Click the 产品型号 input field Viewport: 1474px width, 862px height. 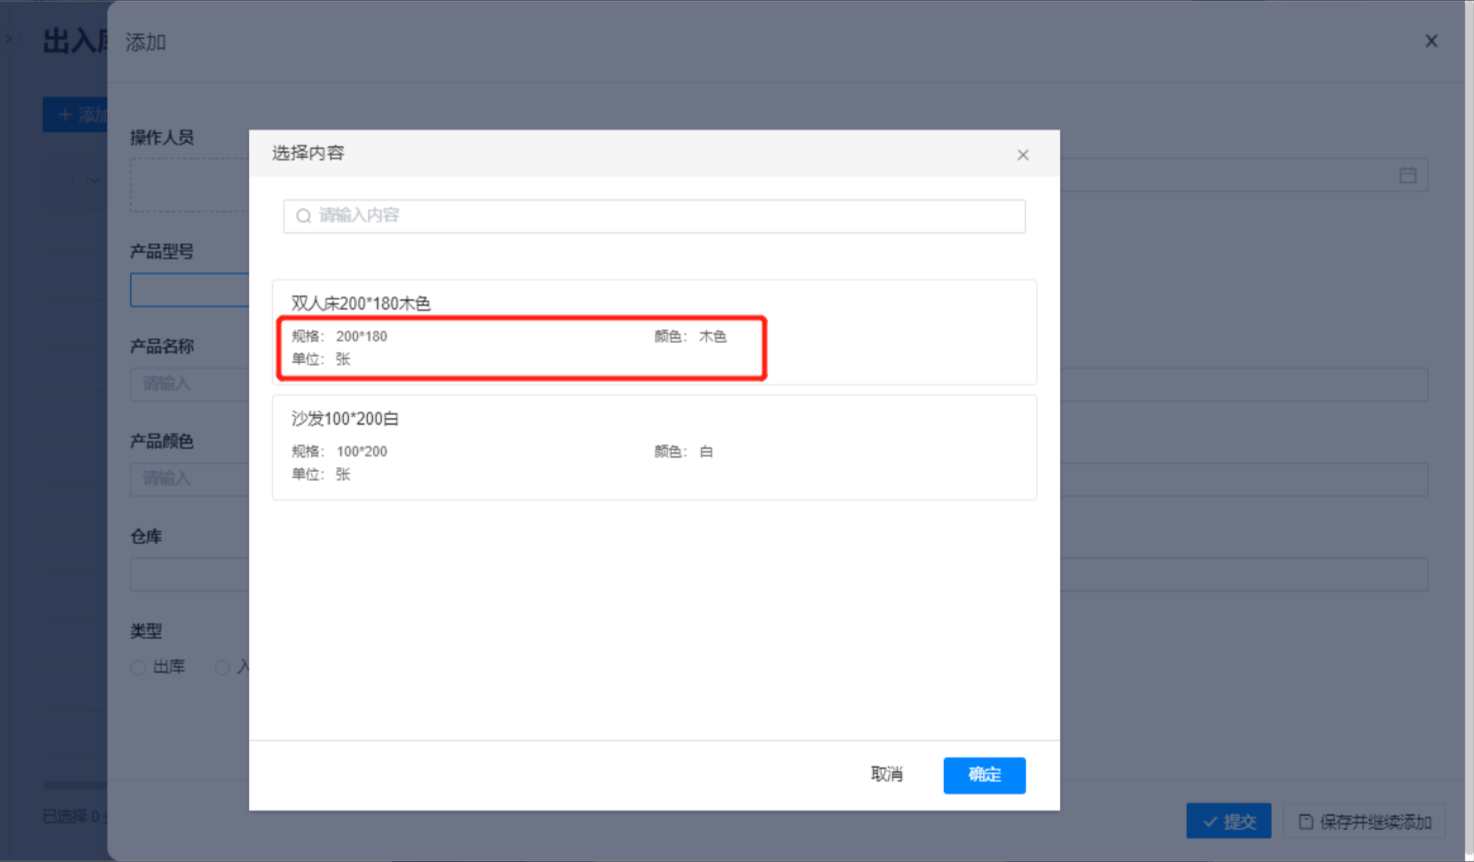point(189,290)
